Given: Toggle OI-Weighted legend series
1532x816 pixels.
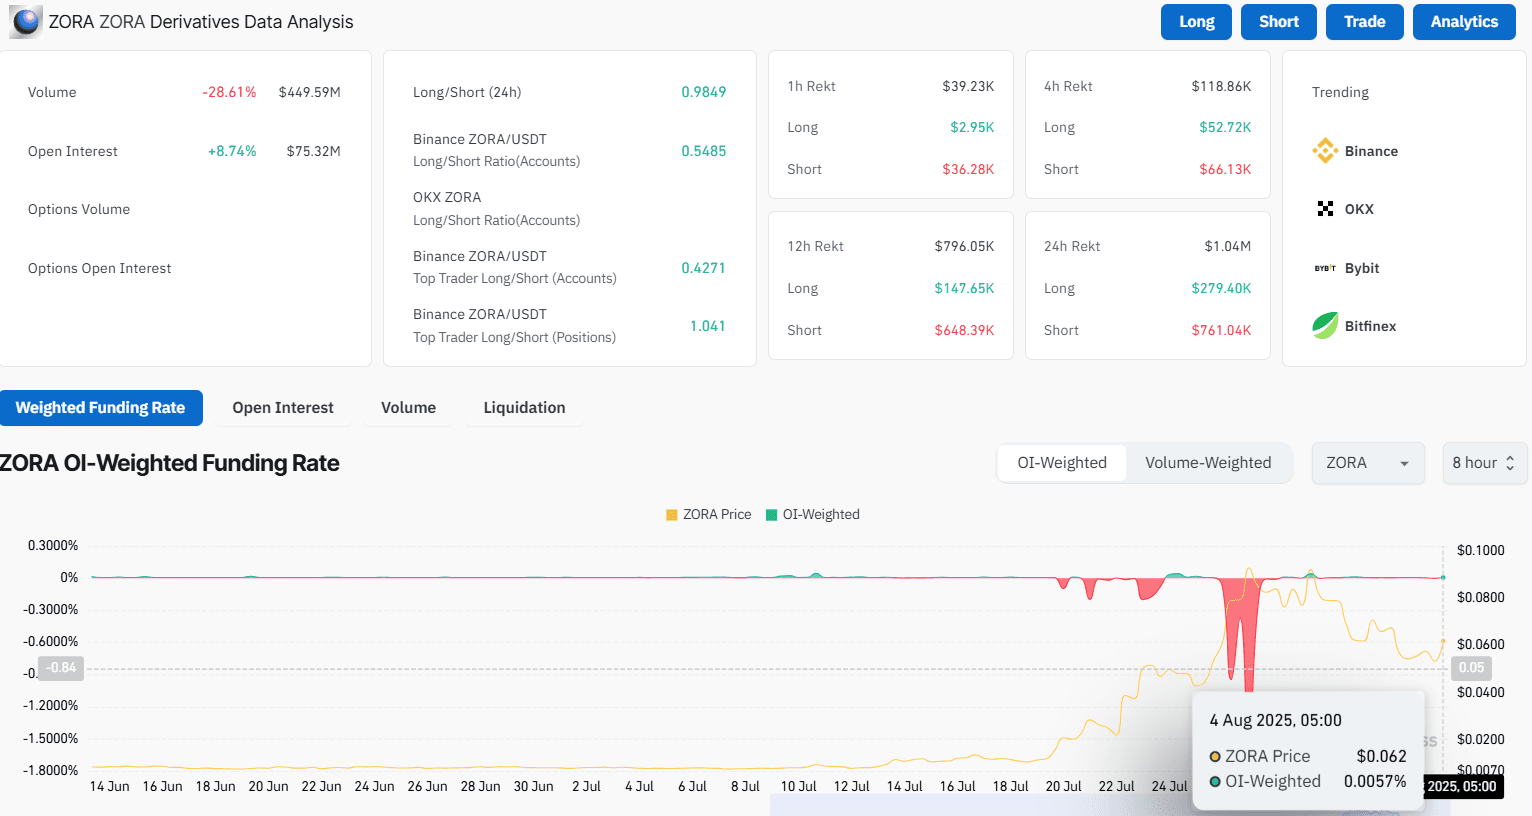Looking at the screenshot, I should 813,514.
